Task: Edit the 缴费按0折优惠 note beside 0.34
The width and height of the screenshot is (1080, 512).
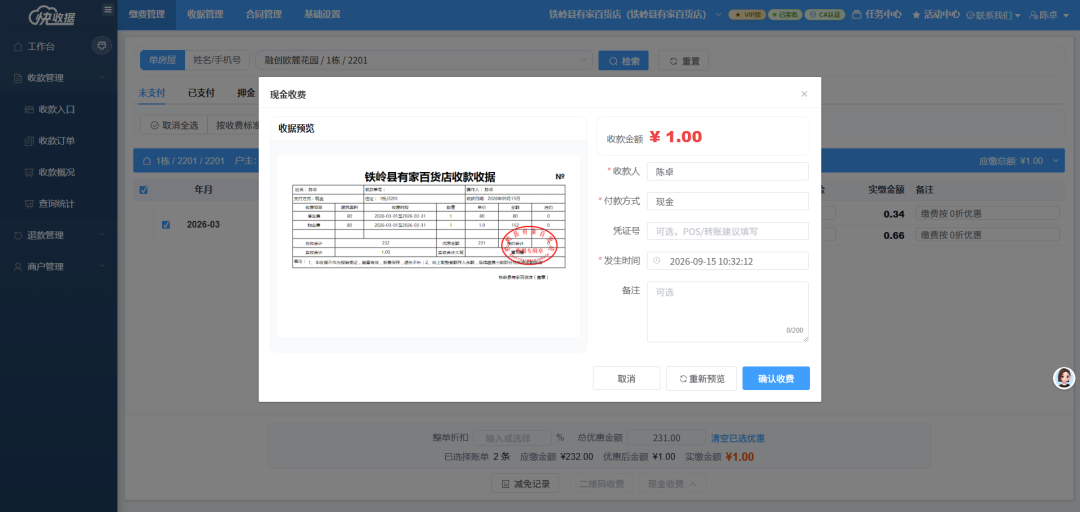Action: click(x=987, y=214)
